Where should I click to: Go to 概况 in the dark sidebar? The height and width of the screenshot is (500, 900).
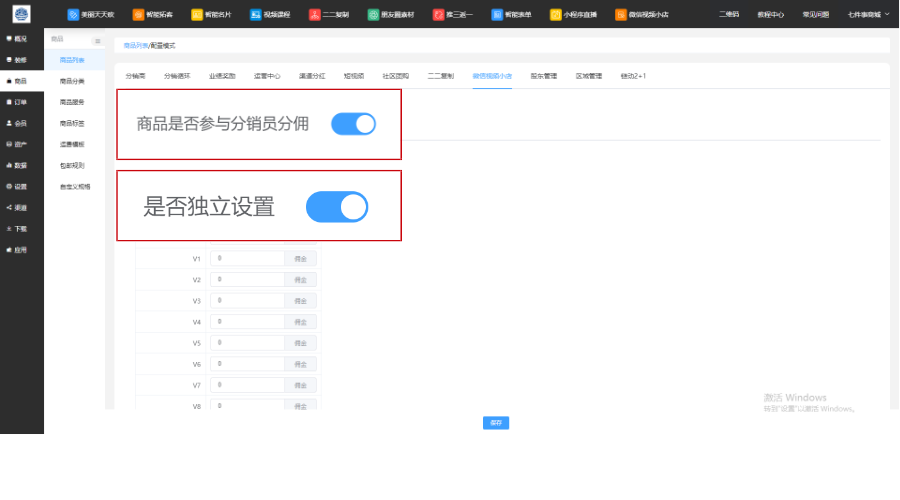[17, 38]
